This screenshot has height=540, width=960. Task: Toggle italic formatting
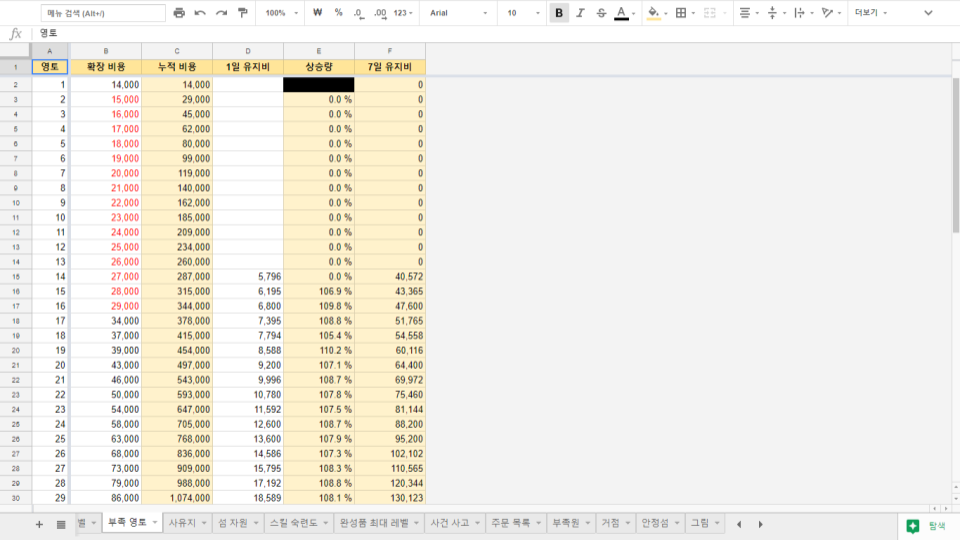tap(580, 13)
